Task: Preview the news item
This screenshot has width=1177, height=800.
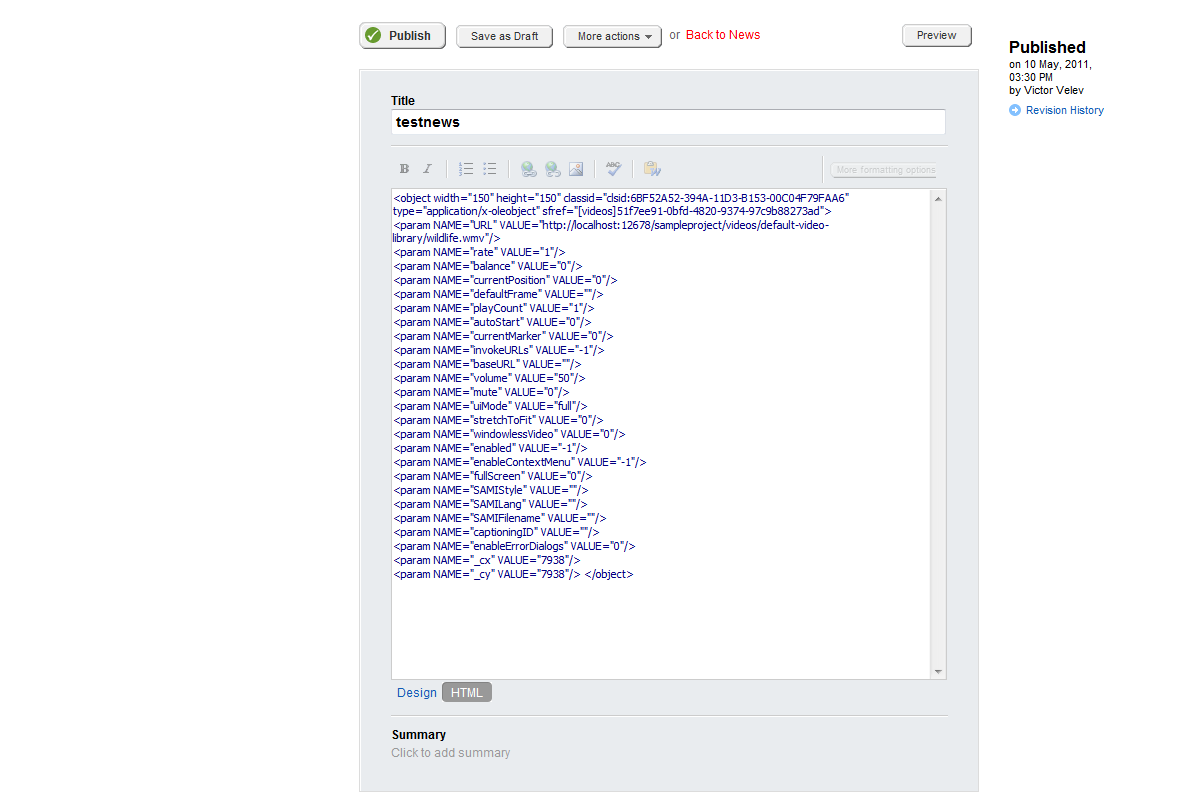Action: 937,35
